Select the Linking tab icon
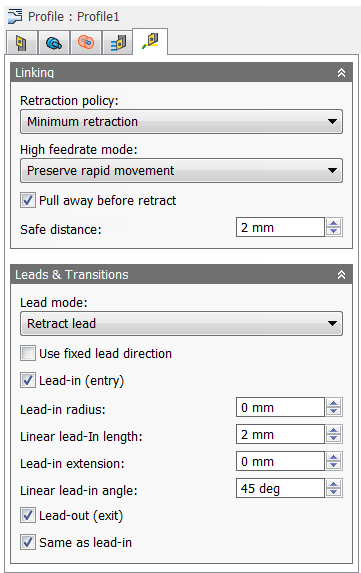361x573 pixels. coord(150,41)
